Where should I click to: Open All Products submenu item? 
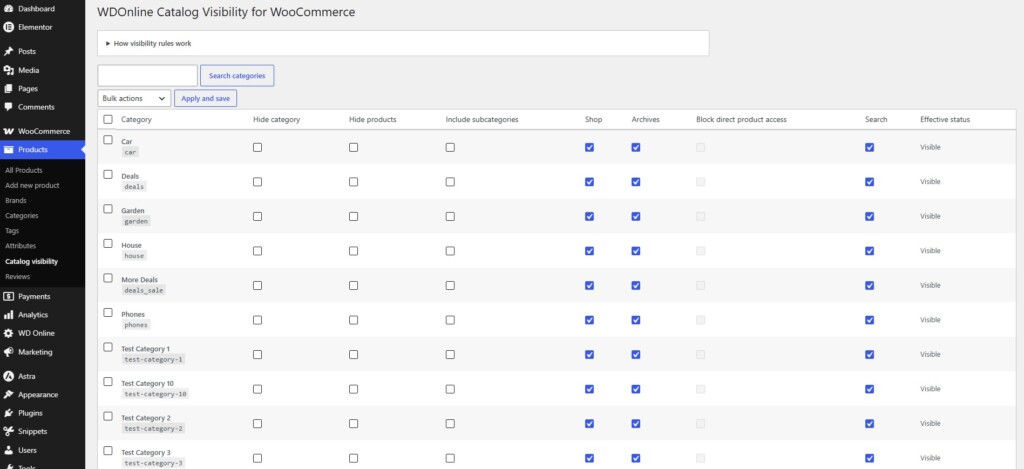pos(24,170)
